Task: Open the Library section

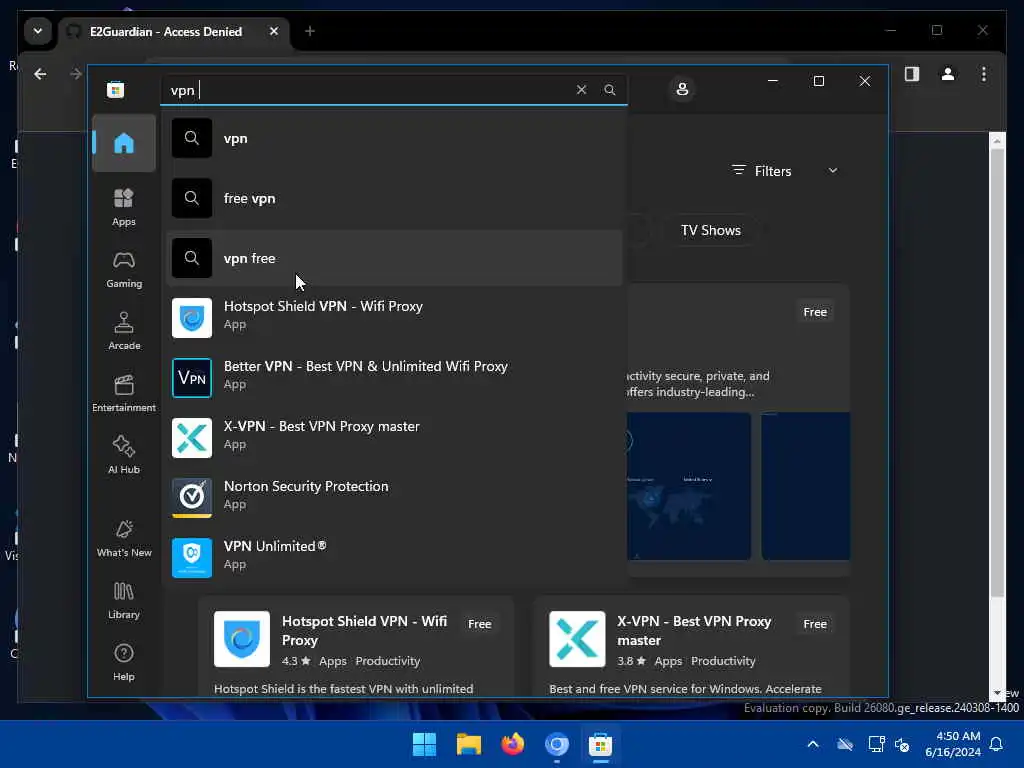Action: click(x=123, y=600)
